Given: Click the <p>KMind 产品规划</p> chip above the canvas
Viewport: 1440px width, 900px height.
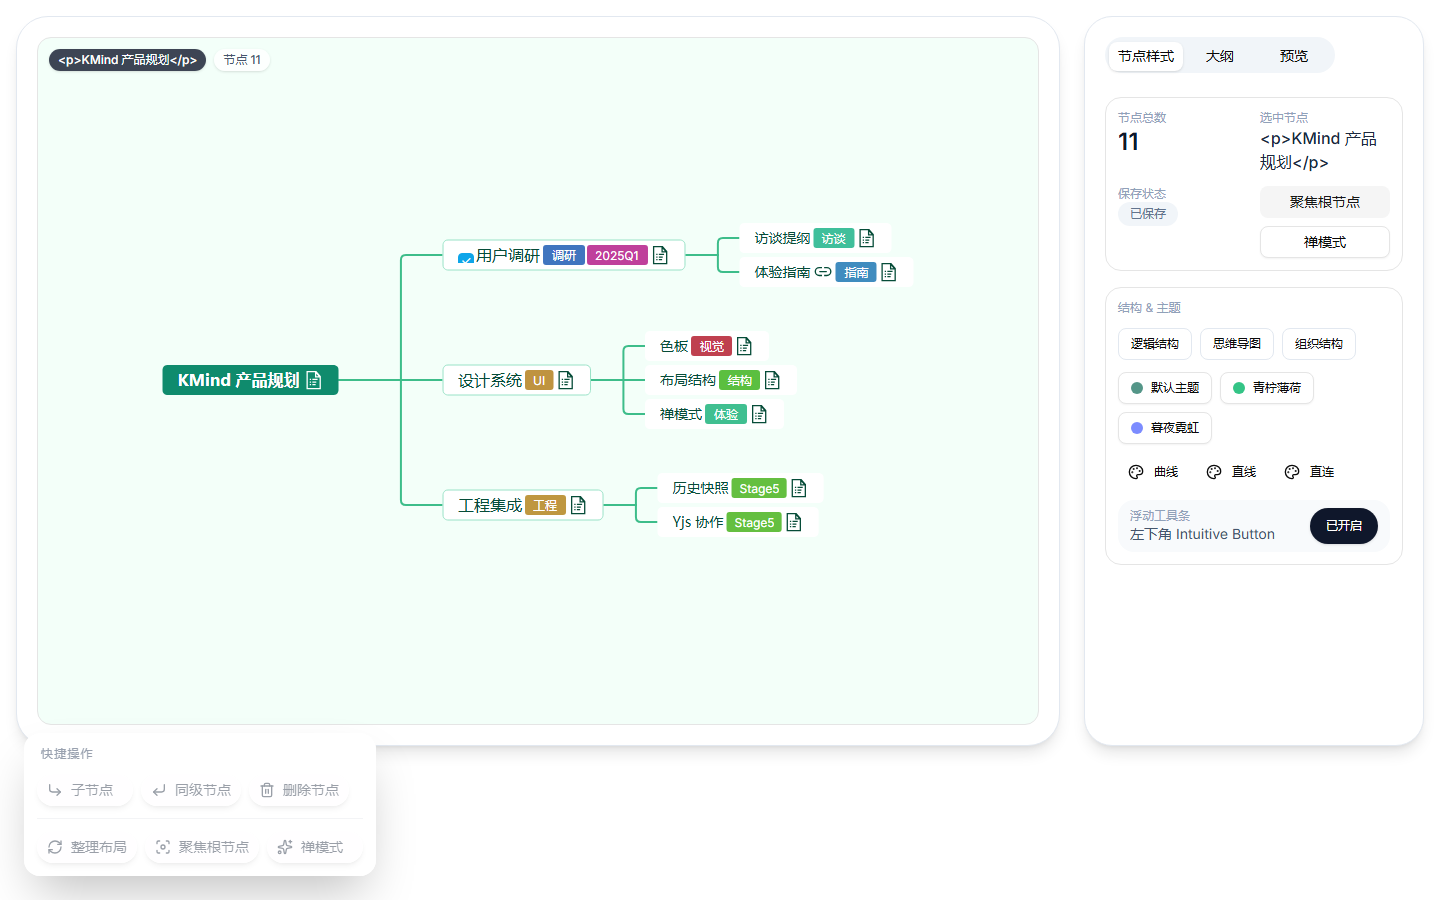Looking at the screenshot, I should (127, 60).
